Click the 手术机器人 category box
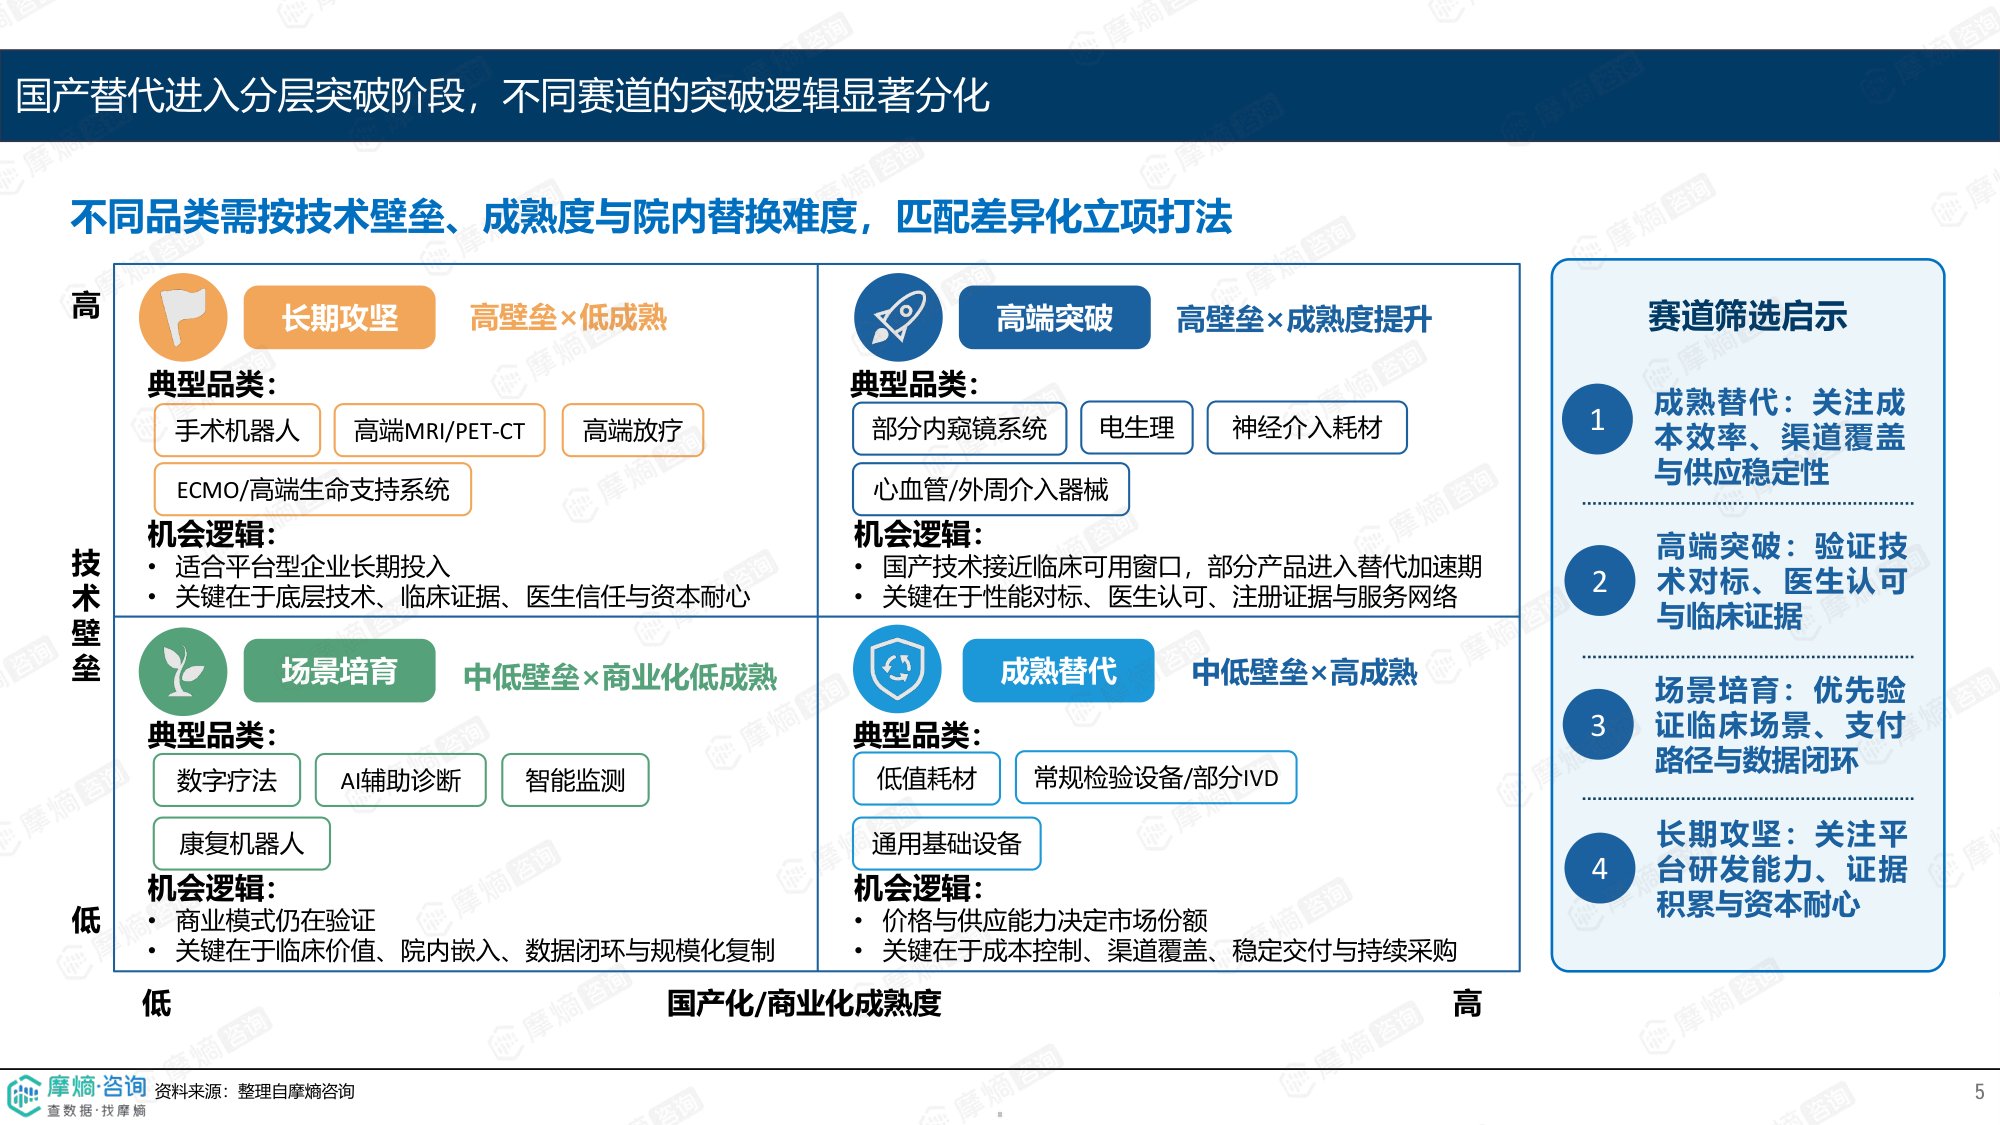 pos(237,430)
